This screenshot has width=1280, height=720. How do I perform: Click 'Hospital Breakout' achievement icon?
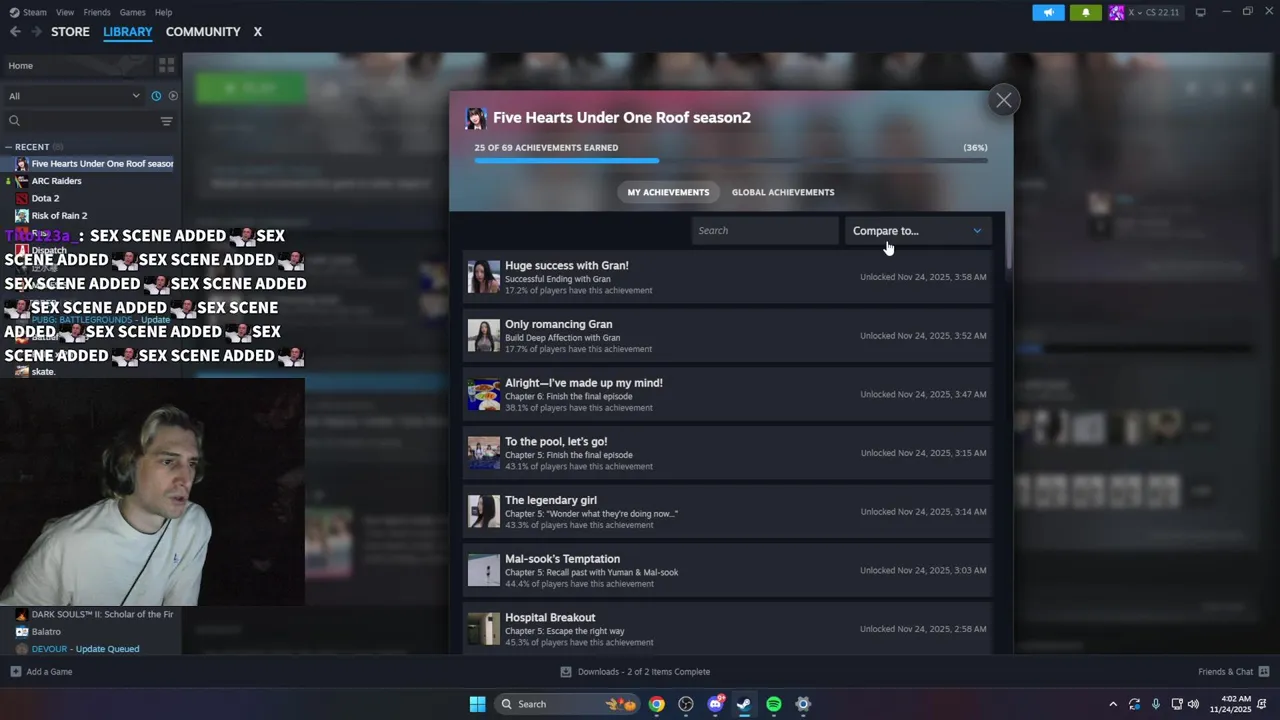484,629
